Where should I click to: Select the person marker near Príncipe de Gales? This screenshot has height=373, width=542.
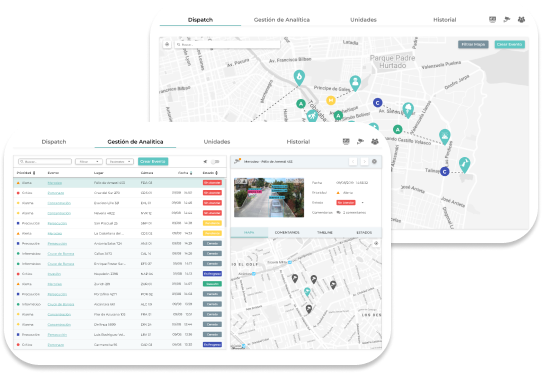click(x=355, y=83)
